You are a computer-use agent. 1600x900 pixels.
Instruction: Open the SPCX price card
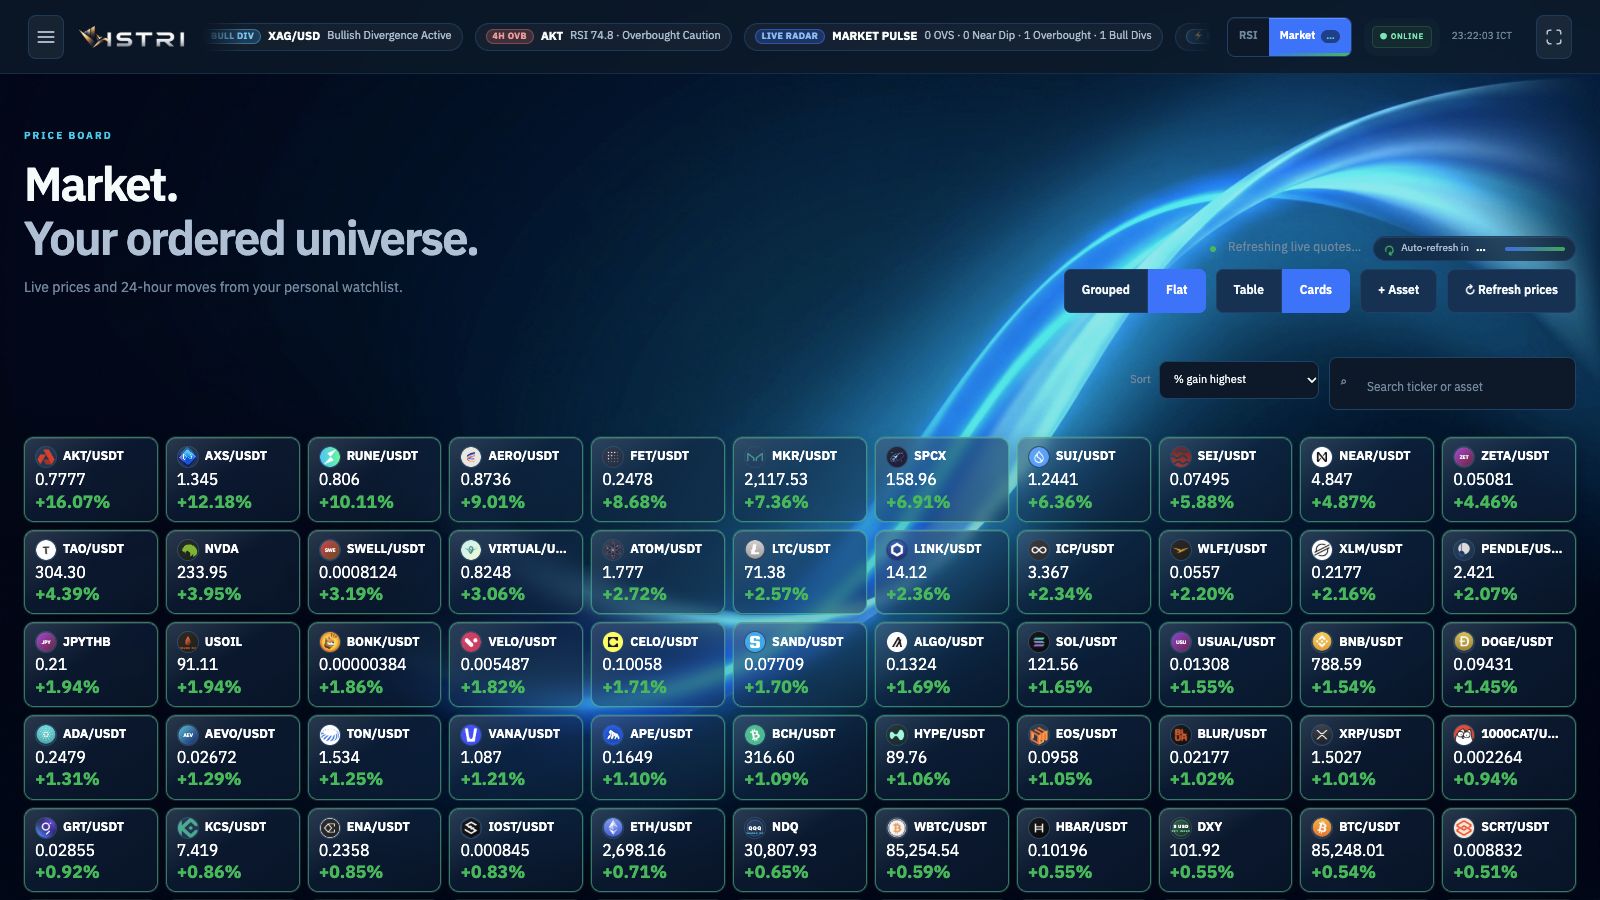tap(941, 479)
